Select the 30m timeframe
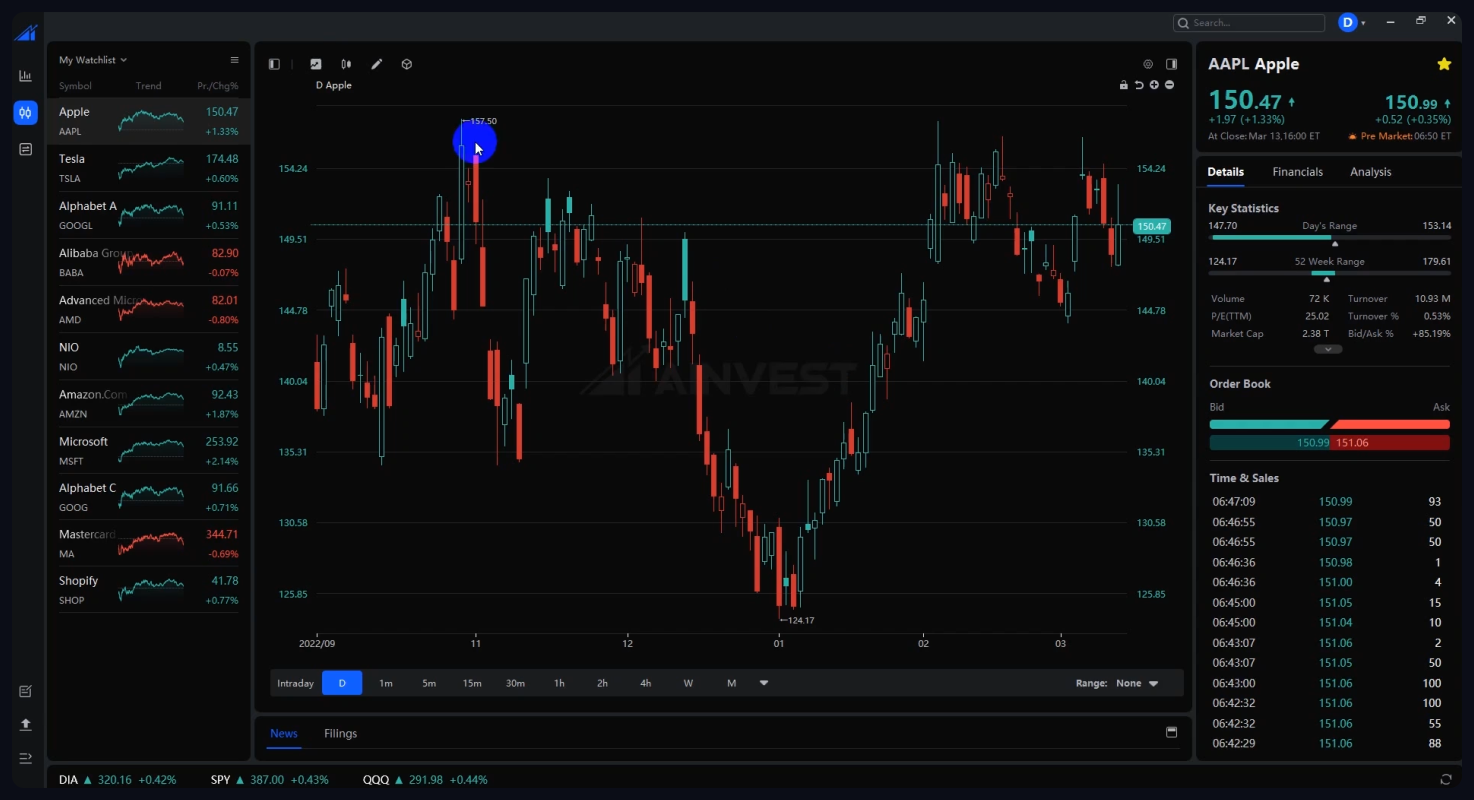 (515, 683)
